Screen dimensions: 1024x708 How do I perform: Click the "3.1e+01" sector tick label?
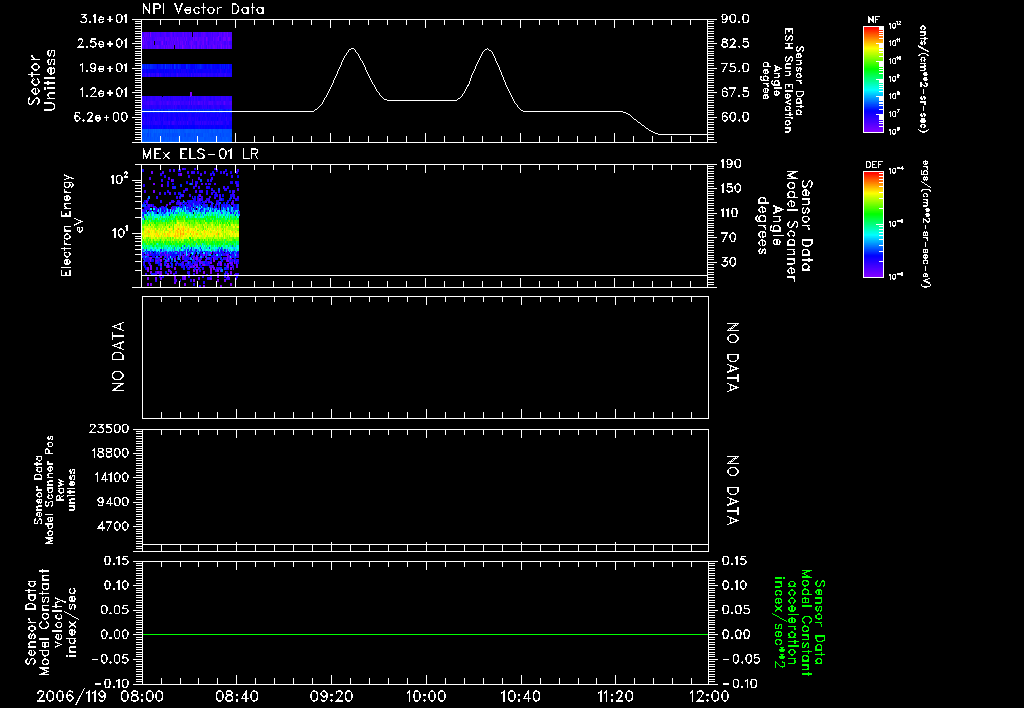[103, 19]
